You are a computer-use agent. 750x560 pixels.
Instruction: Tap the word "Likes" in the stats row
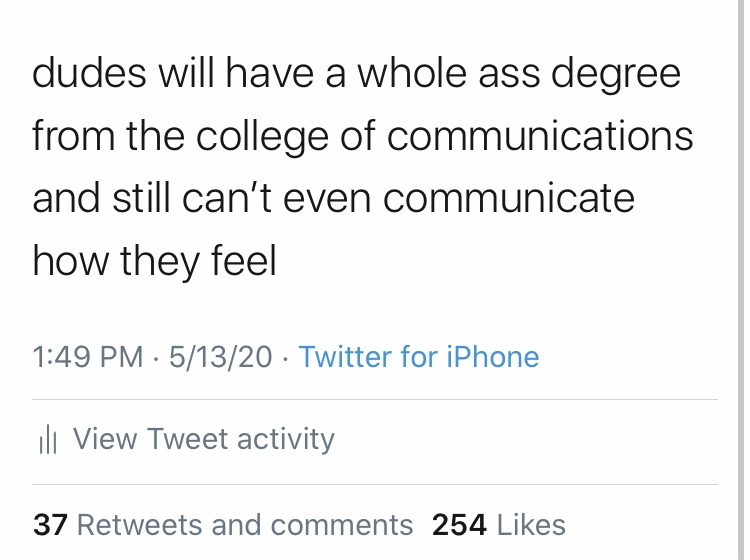click(x=530, y=524)
